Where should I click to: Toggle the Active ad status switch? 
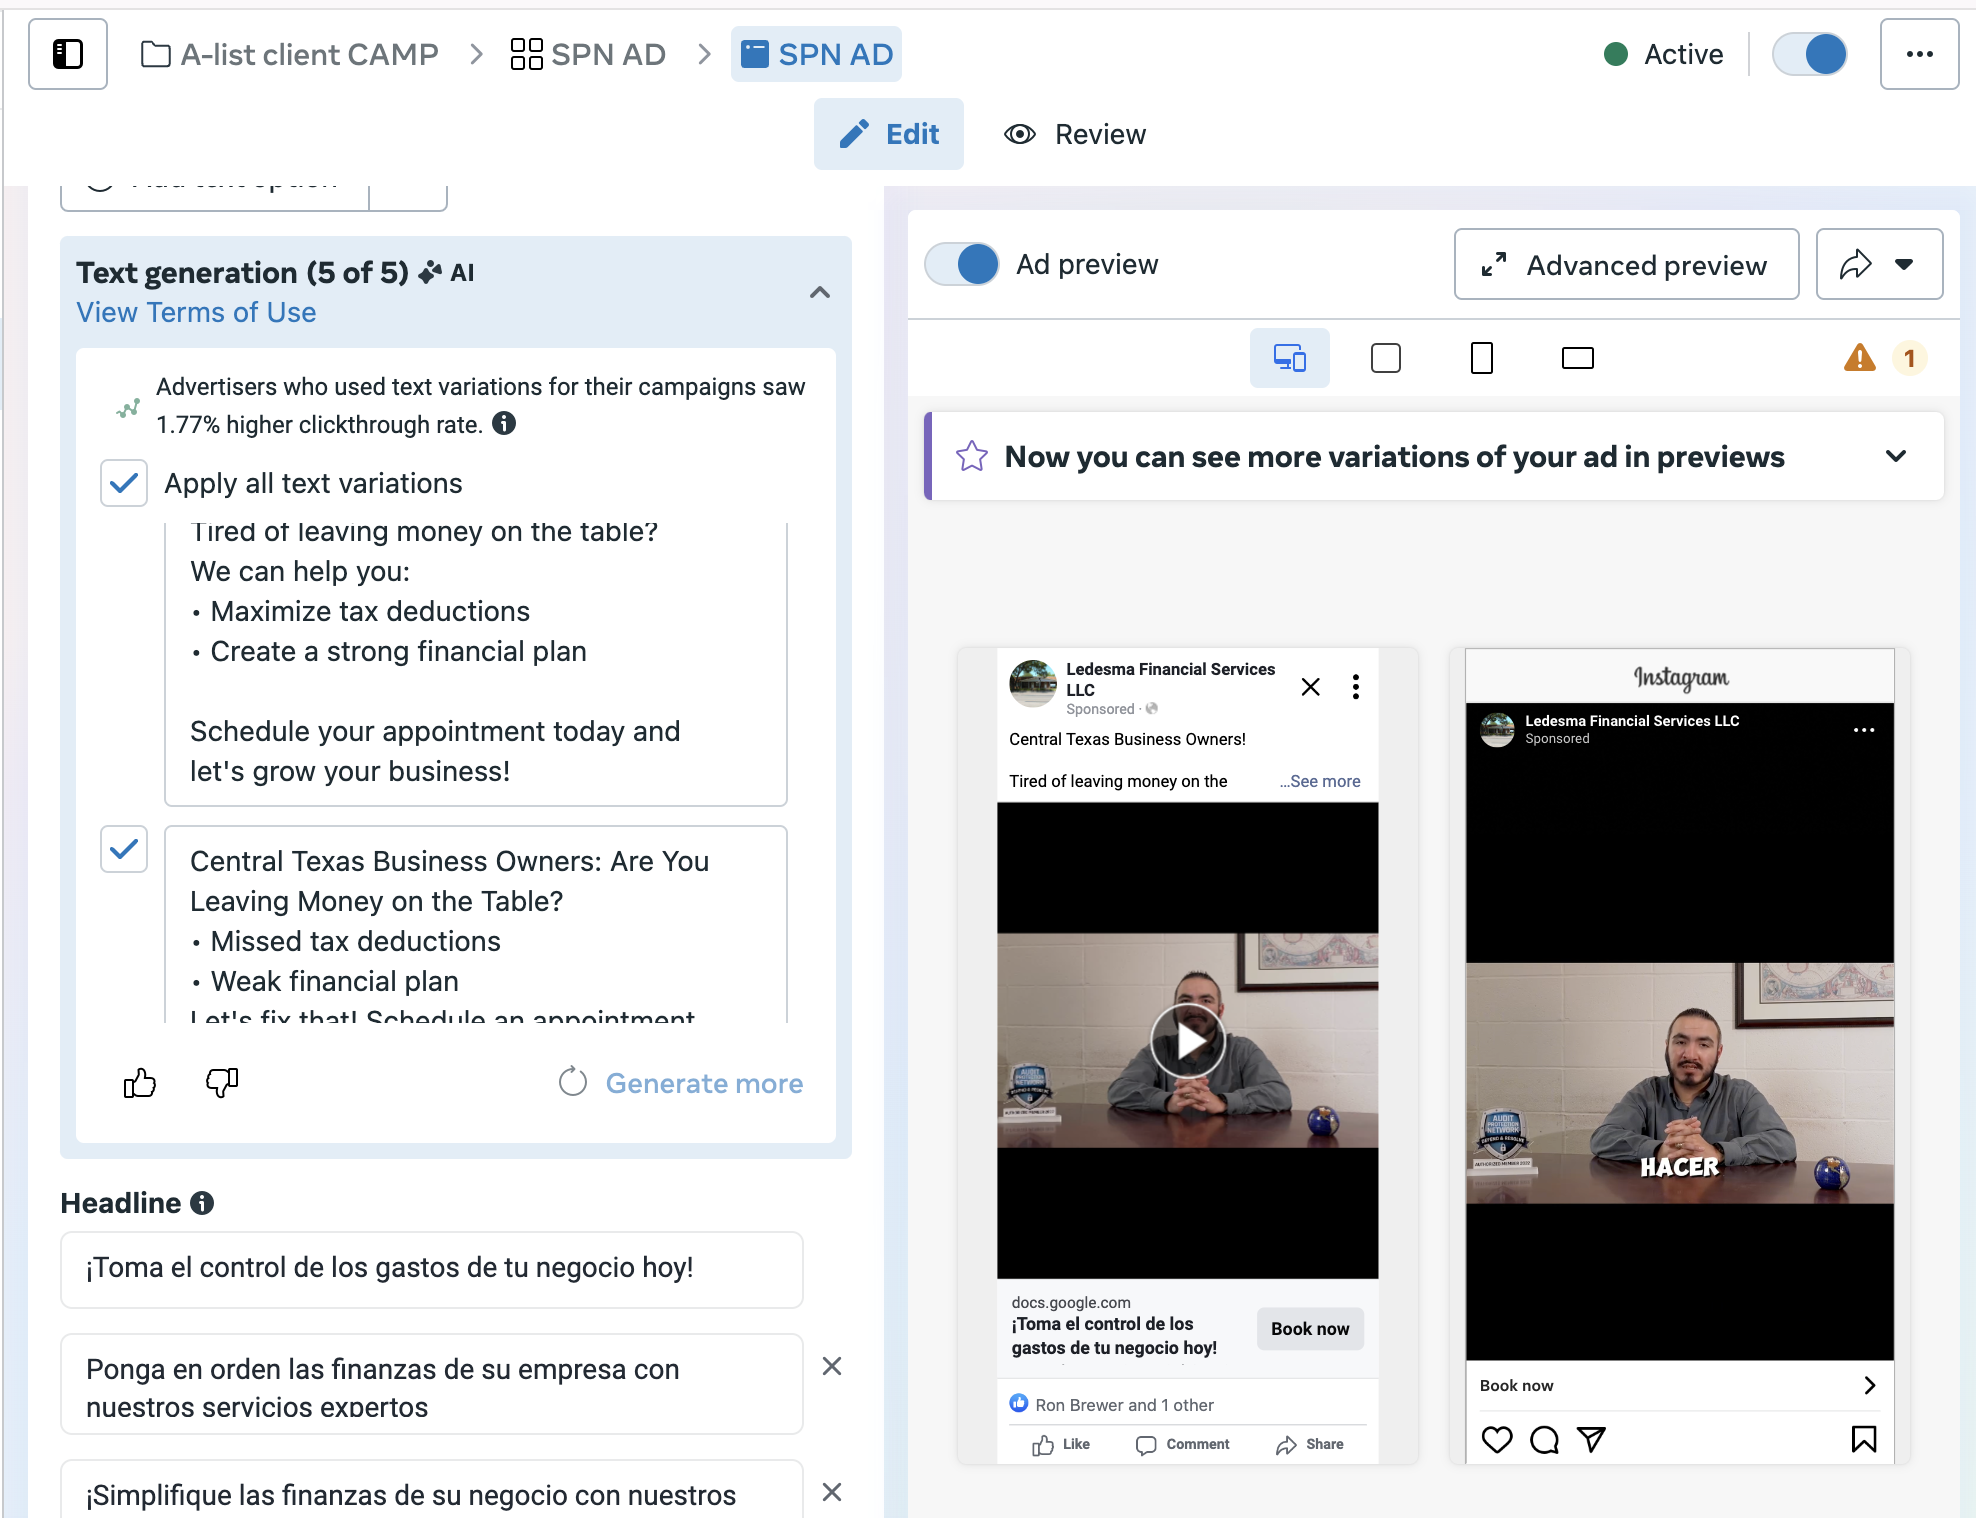[1809, 54]
